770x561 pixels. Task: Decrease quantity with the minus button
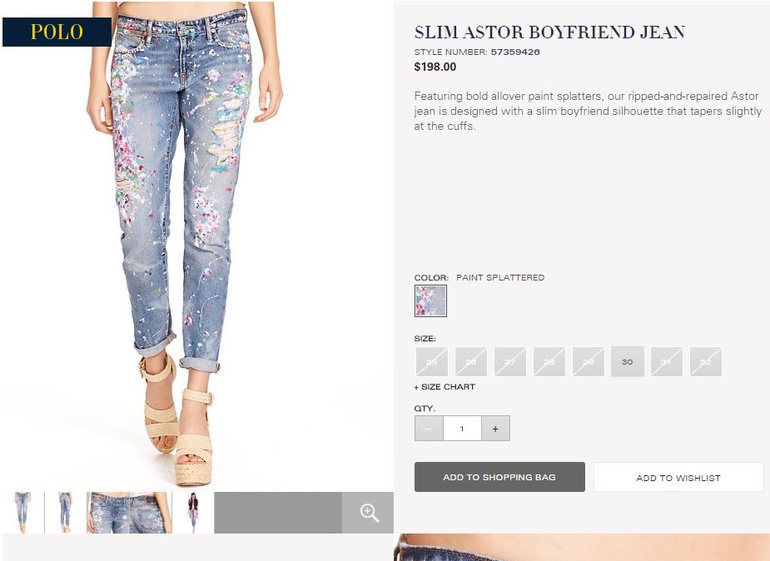(x=429, y=428)
